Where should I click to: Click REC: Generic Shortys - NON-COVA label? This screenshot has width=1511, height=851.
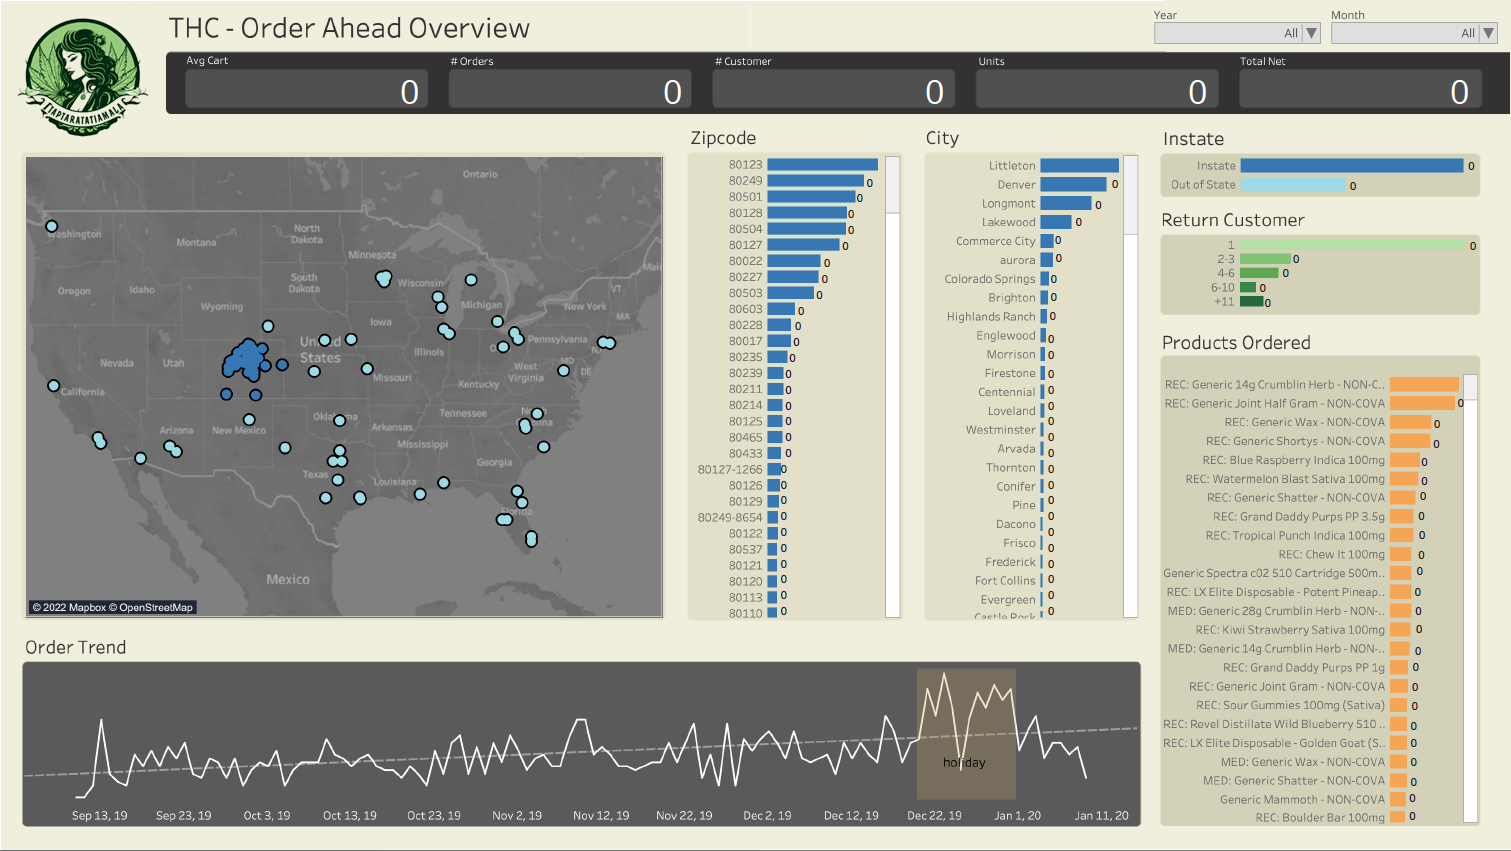click(1295, 441)
